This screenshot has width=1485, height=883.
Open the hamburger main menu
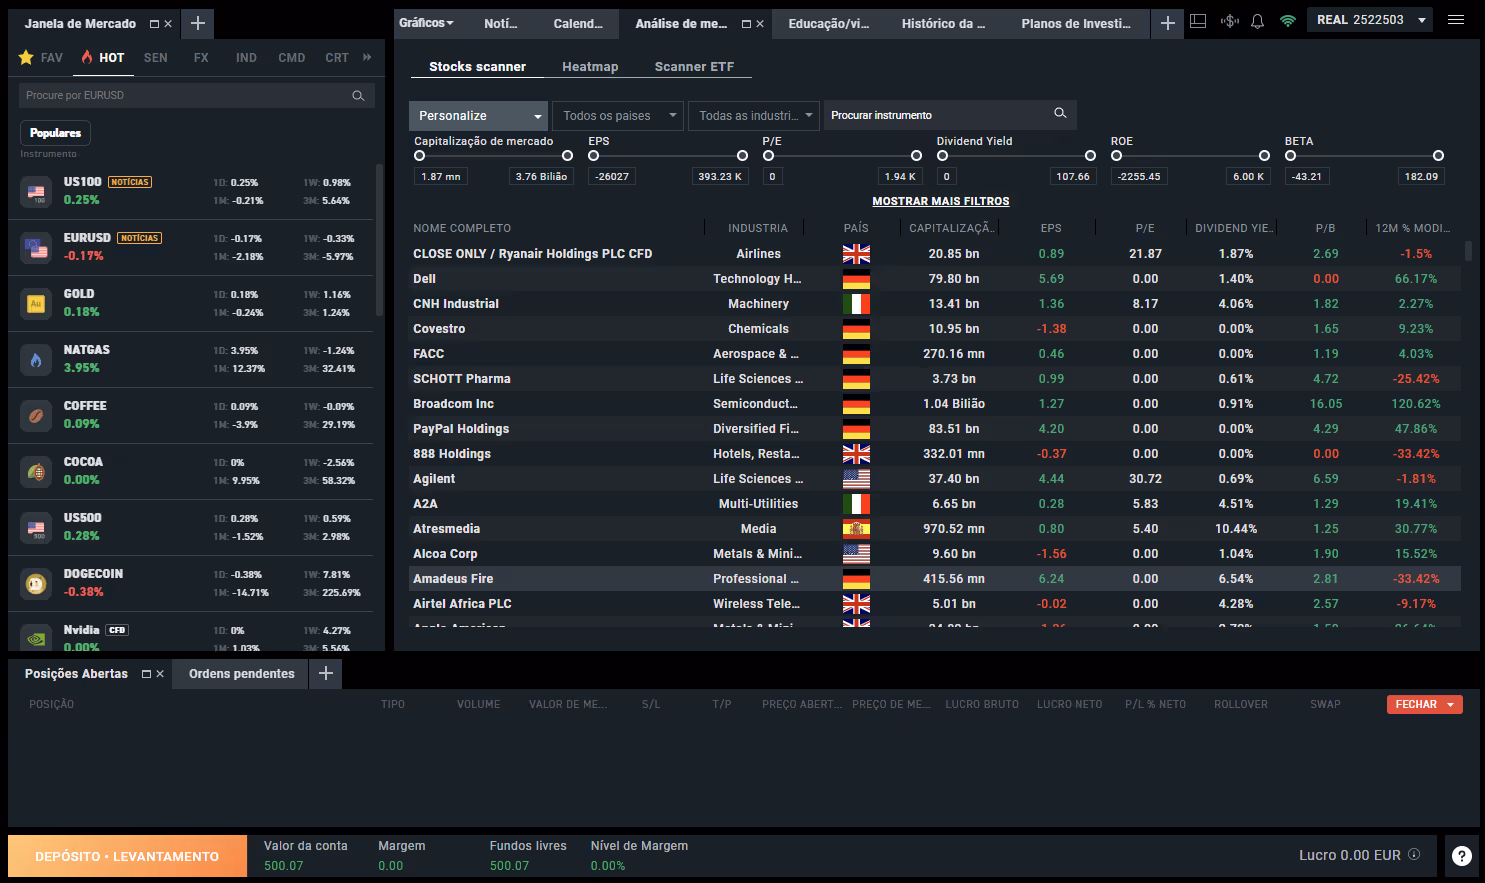[x=1456, y=20]
